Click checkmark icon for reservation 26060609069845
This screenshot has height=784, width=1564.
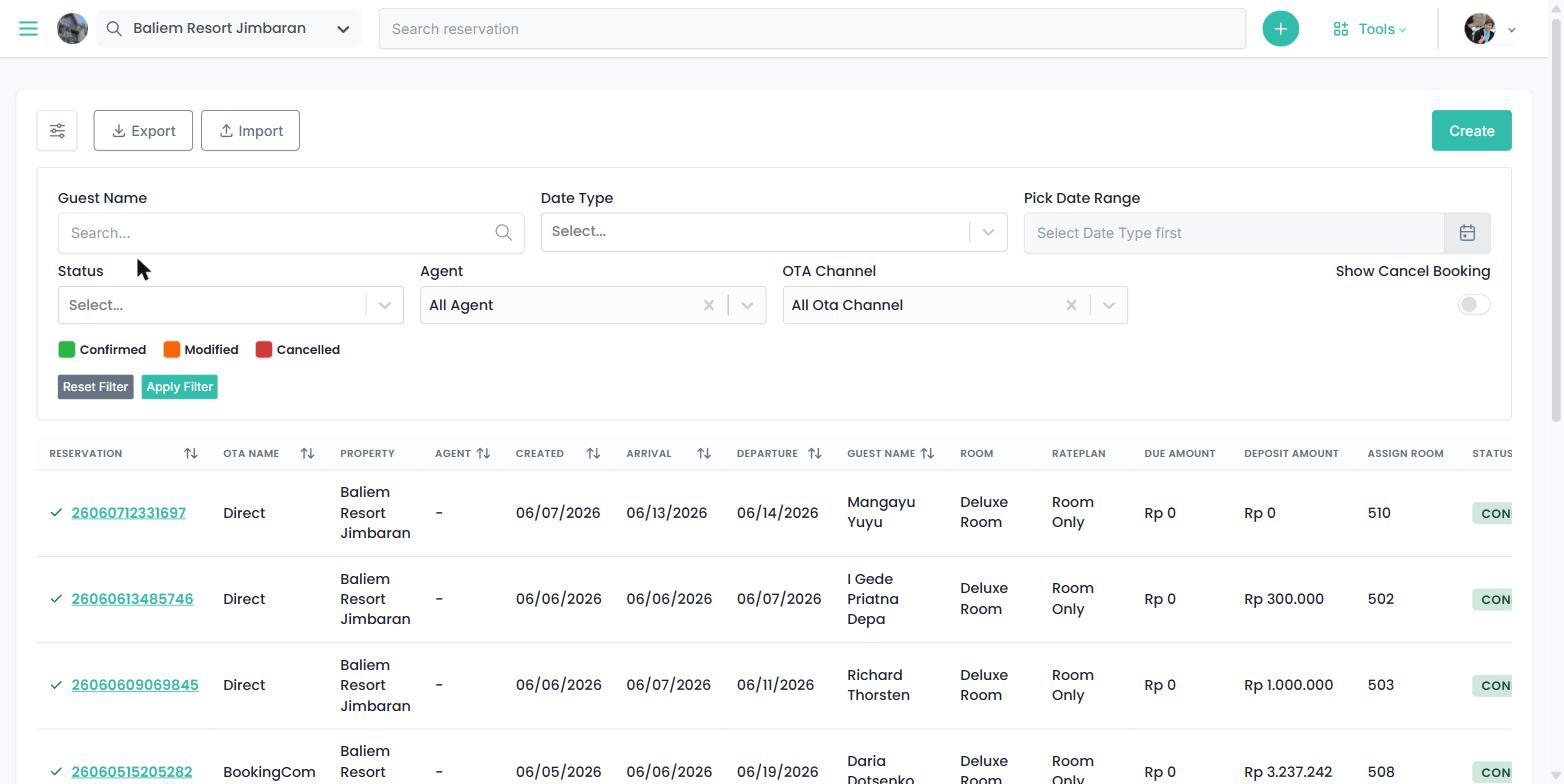point(56,685)
